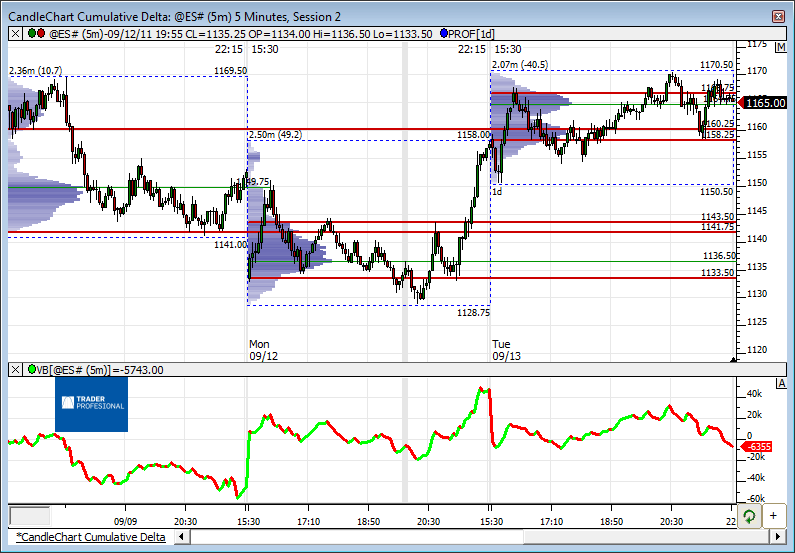The width and height of the screenshot is (795, 553).
Task: Click the 2.07m (-40.5) volume label
Action: [x=520, y=65]
